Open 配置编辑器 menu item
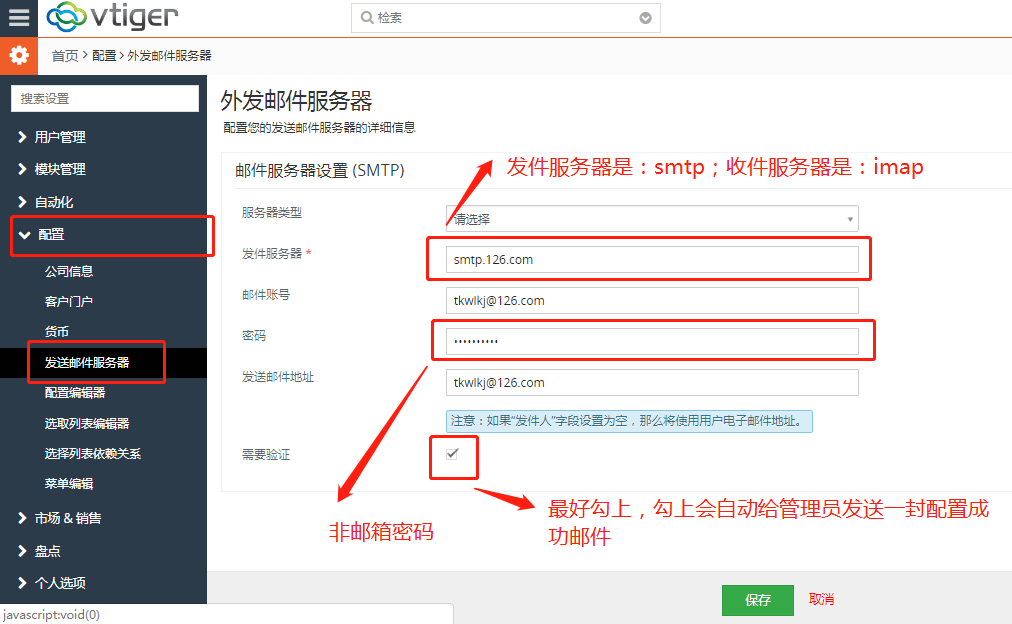1012x624 pixels. tap(75, 393)
